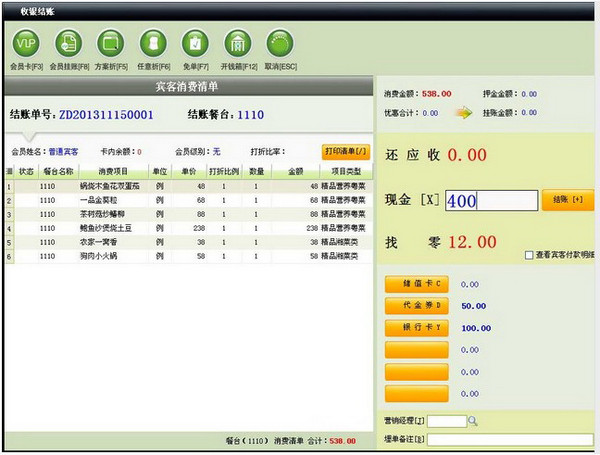
Task: Click bank card amount 100.00
Action: (476, 328)
